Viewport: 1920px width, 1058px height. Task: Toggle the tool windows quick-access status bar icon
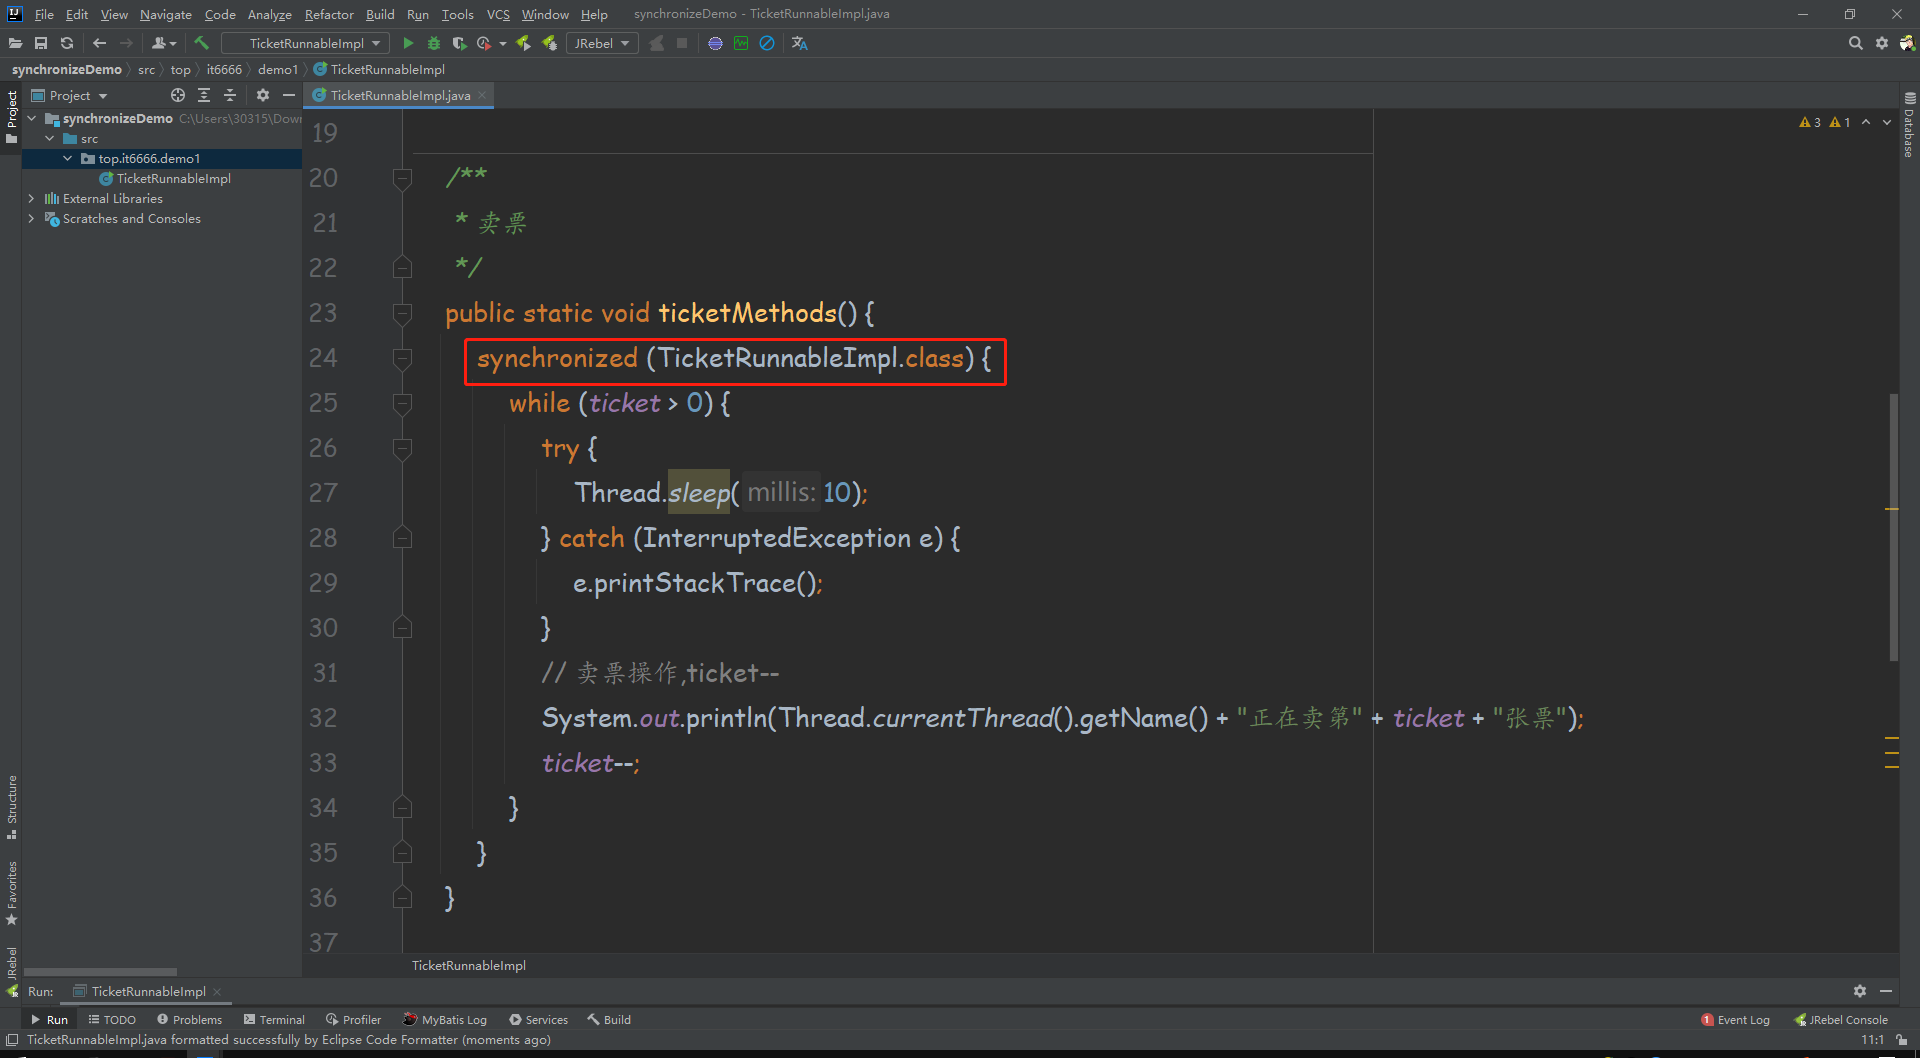[12, 1040]
